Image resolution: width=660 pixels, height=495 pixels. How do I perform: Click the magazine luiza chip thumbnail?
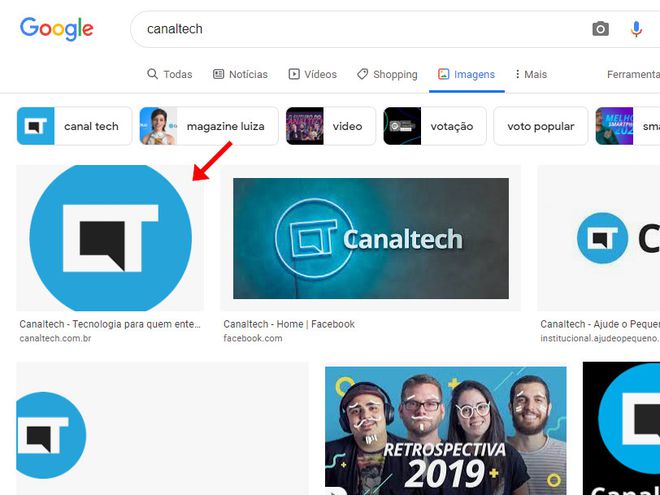tap(158, 126)
